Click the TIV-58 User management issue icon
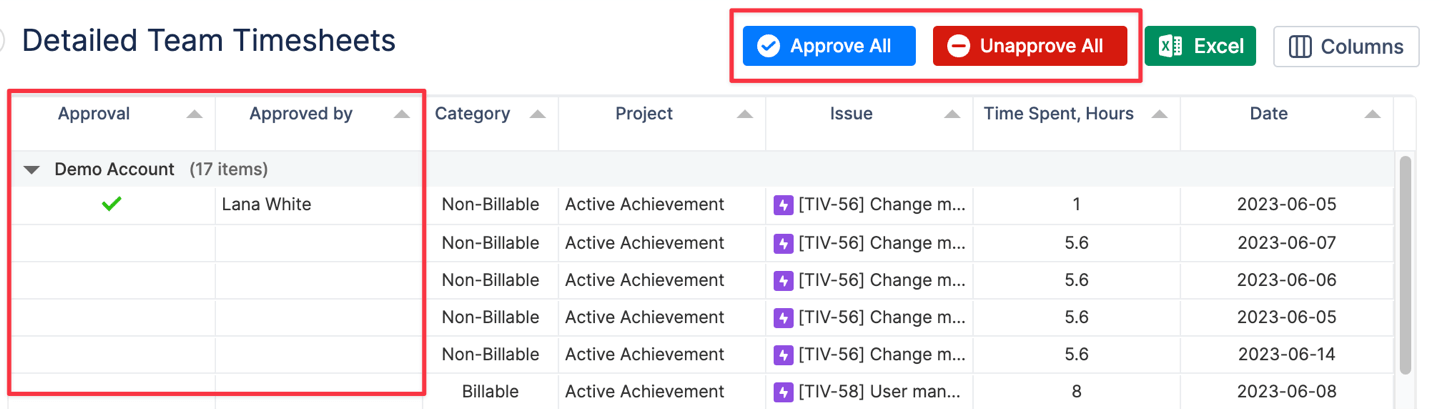 [783, 391]
